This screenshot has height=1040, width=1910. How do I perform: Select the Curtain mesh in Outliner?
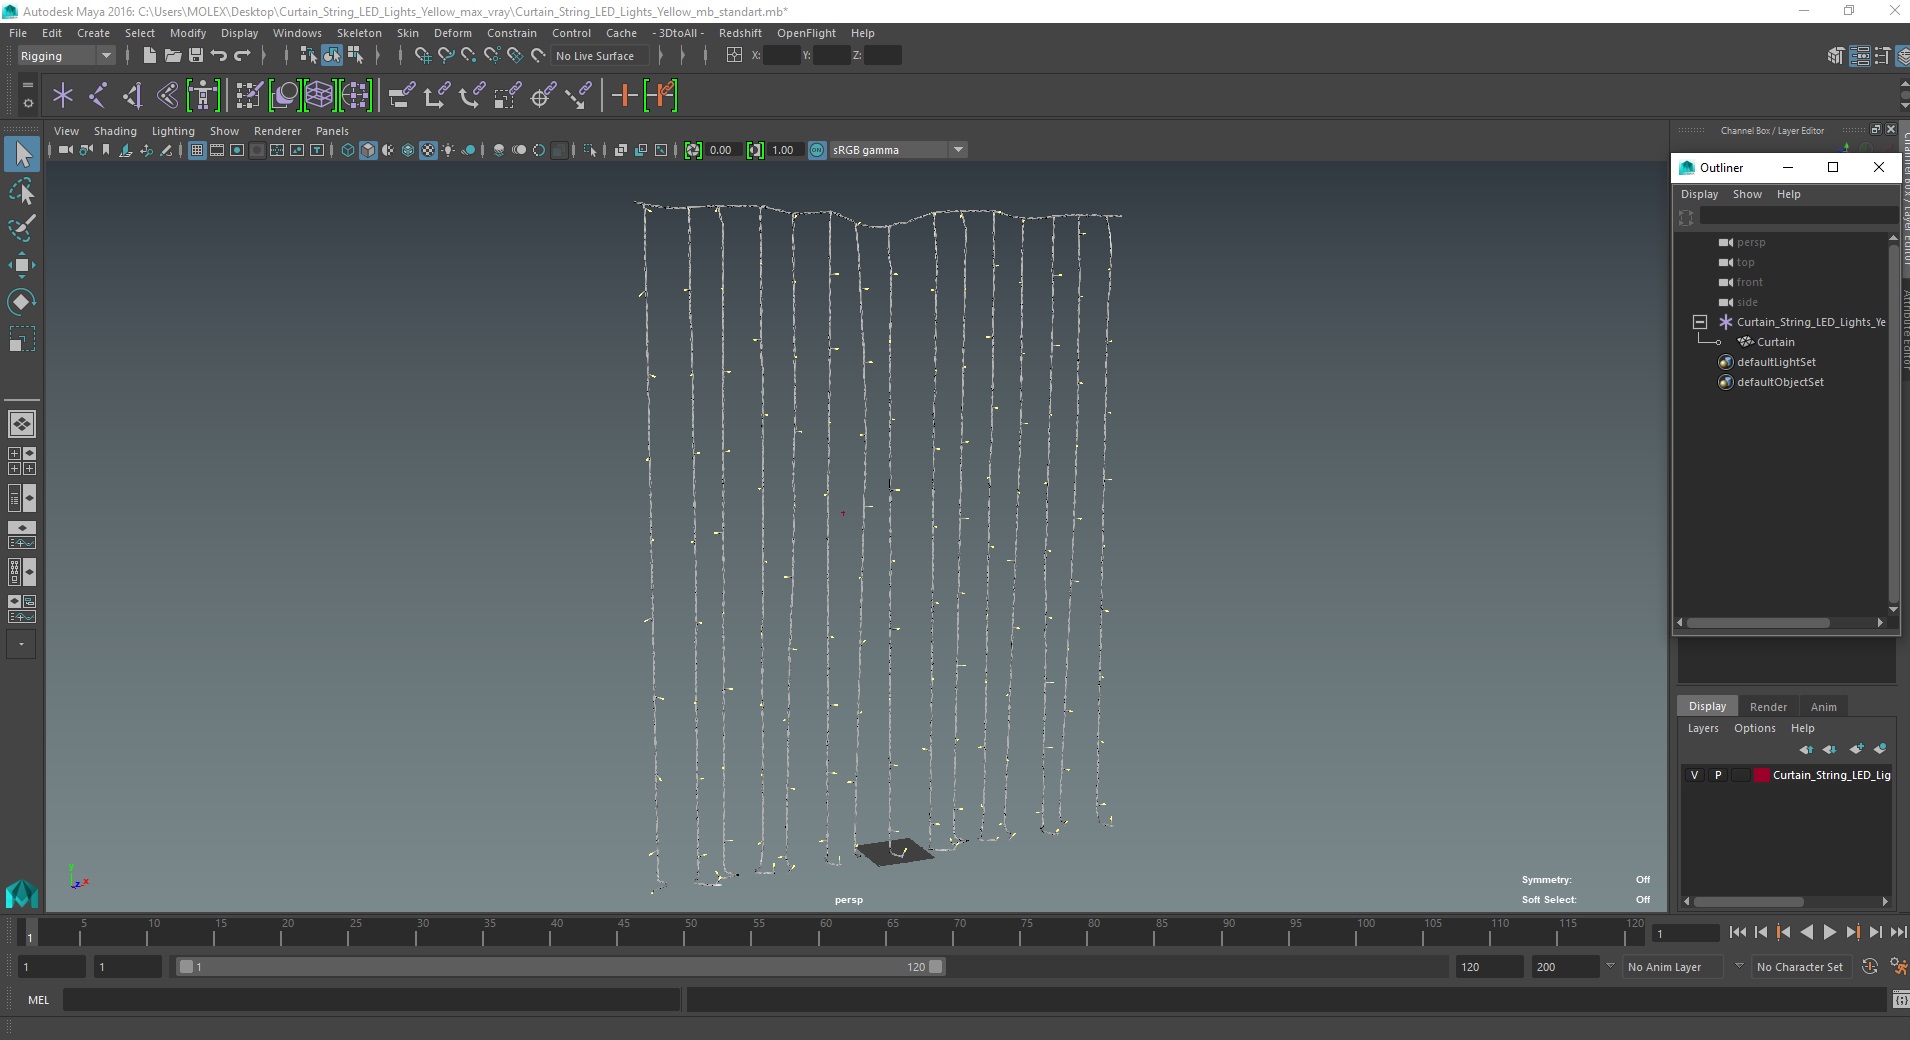(x=1775, y=342)
